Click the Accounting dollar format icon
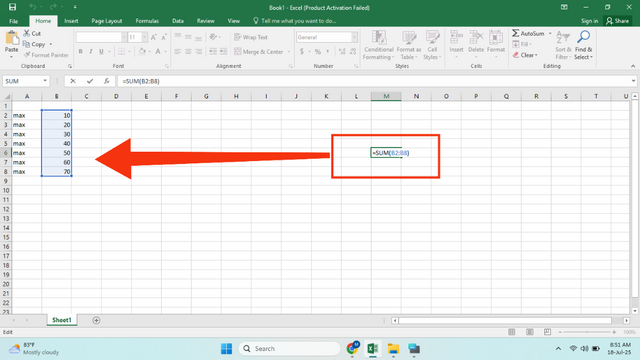640x360 pixels. point(302,51)
